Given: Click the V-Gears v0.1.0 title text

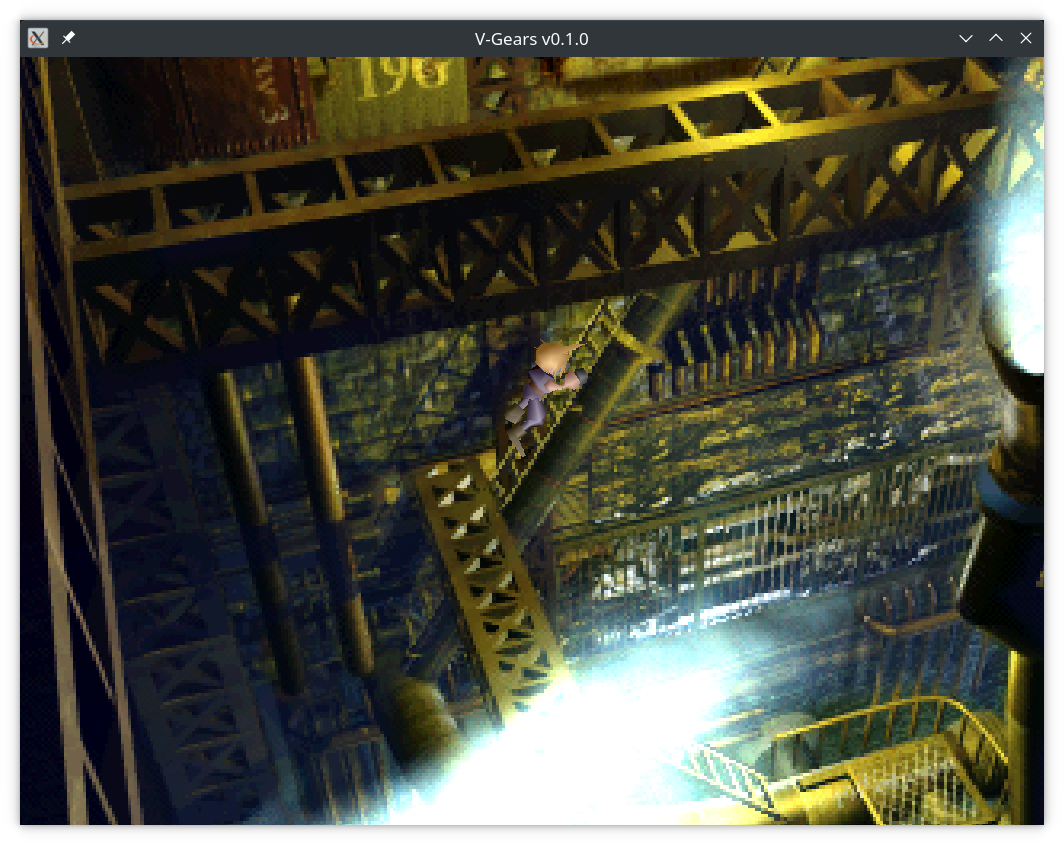Looking at the screenshot, I should pyautogui.click(x=531, y=39).
